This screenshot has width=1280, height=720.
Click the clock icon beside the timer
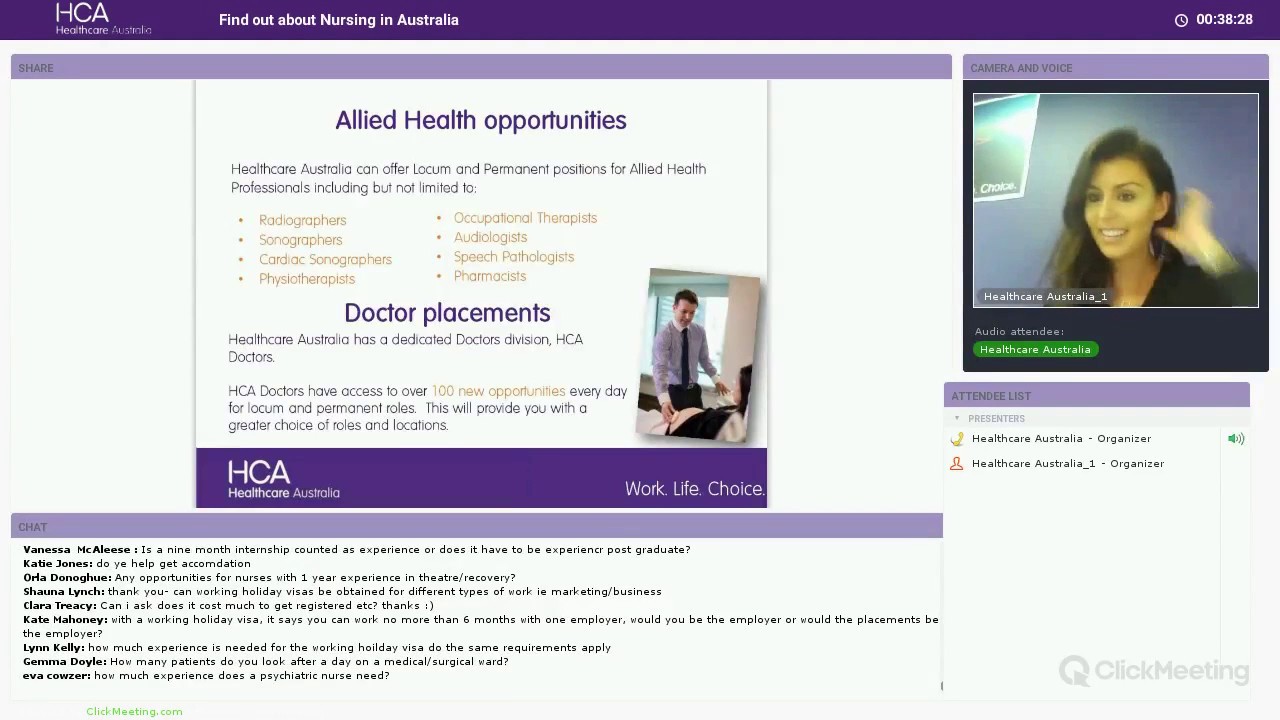click(1181, 20)
